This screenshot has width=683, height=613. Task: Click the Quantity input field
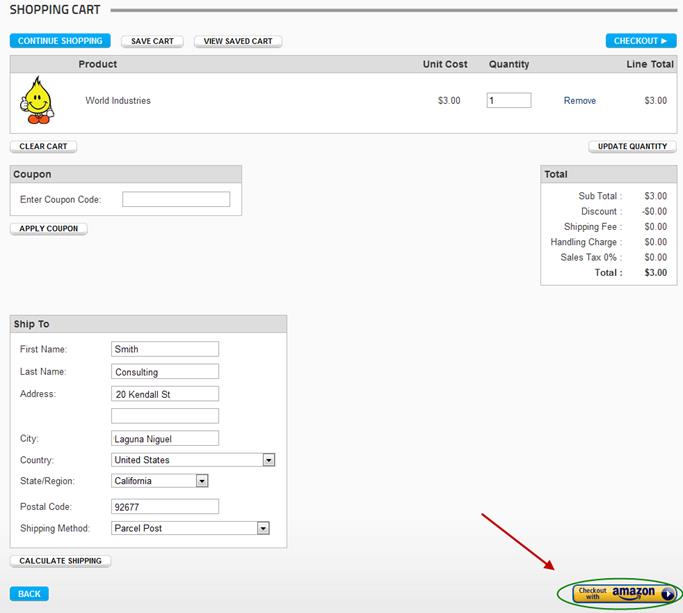pyautogui.click(x=508, y=101)
